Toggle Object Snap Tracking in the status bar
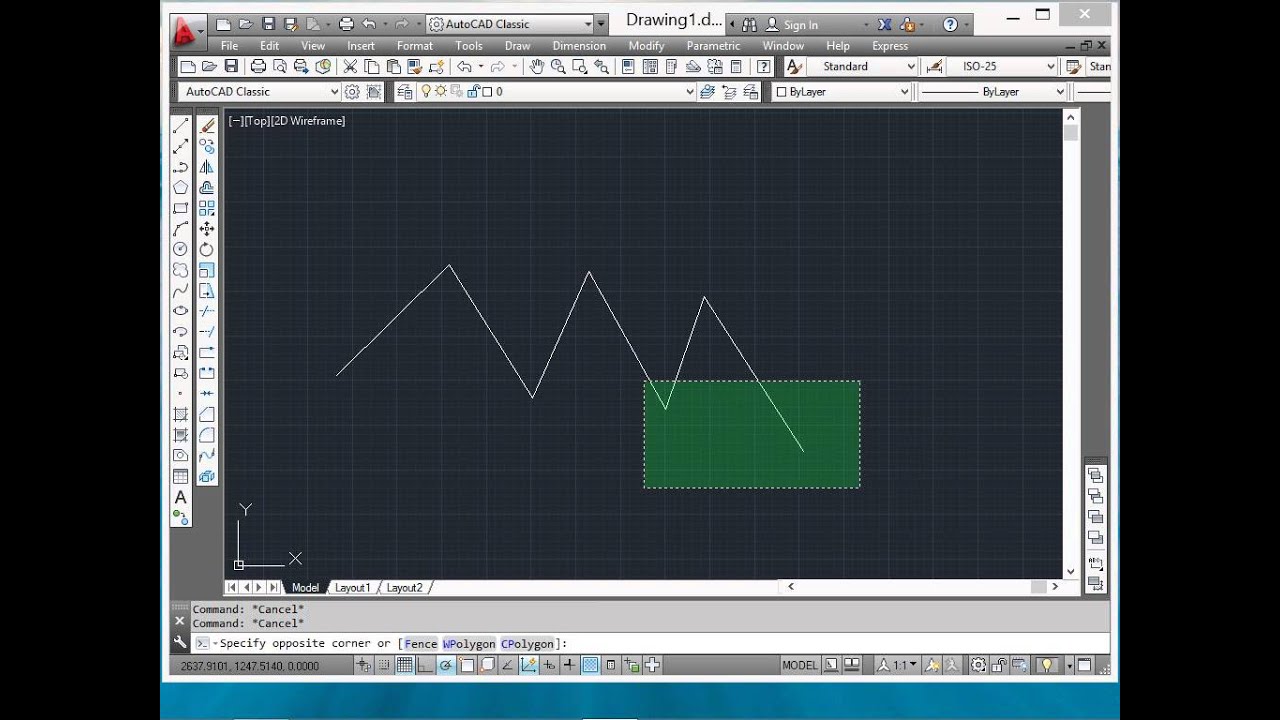 (x=508, y=665)
